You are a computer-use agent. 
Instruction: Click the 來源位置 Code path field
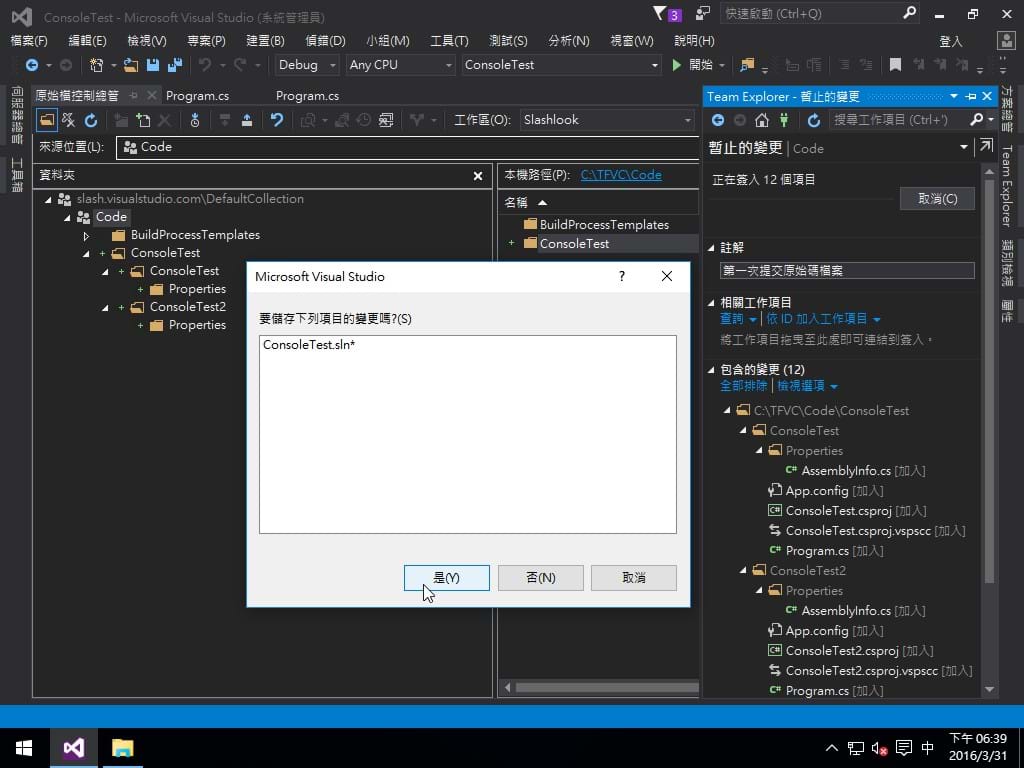click(x=408, y=147)
